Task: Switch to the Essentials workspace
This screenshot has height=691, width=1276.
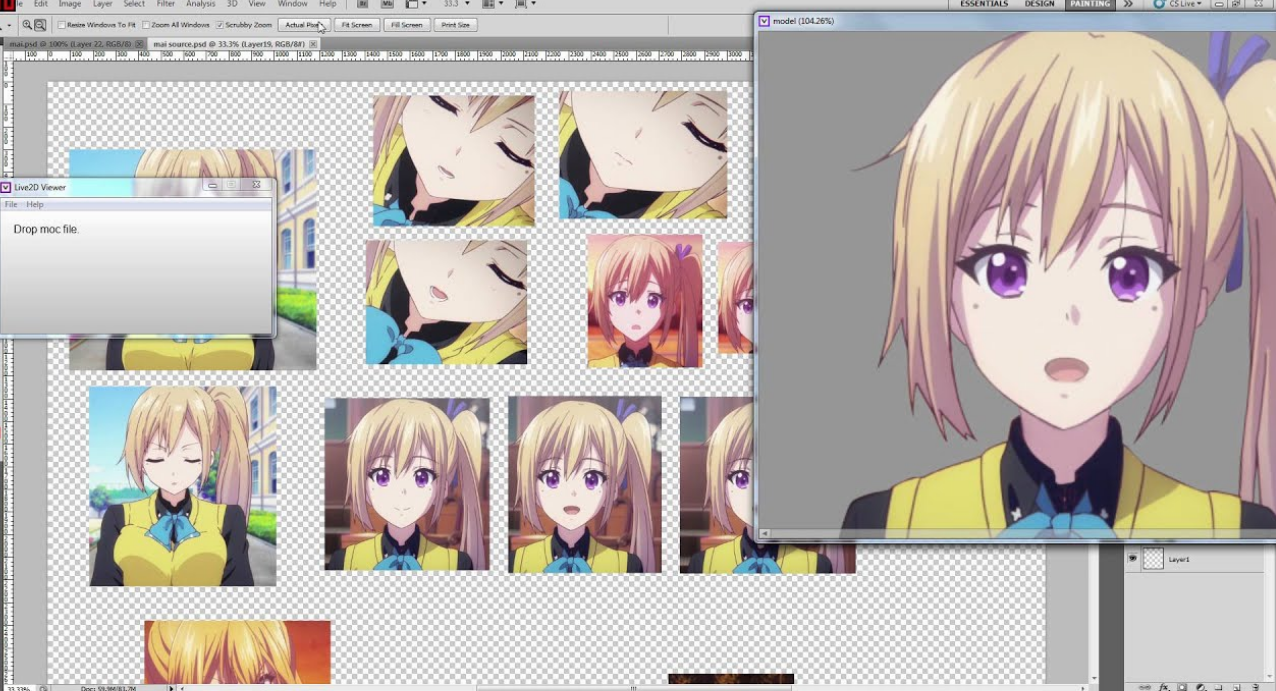Action: tap(984, 4)
